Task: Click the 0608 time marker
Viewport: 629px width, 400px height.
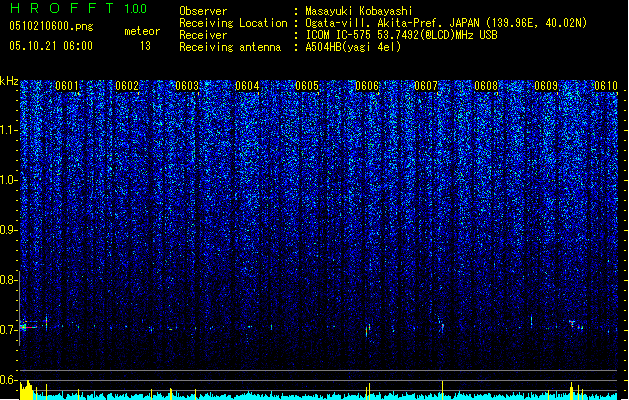Action: [x=486, y=86]
